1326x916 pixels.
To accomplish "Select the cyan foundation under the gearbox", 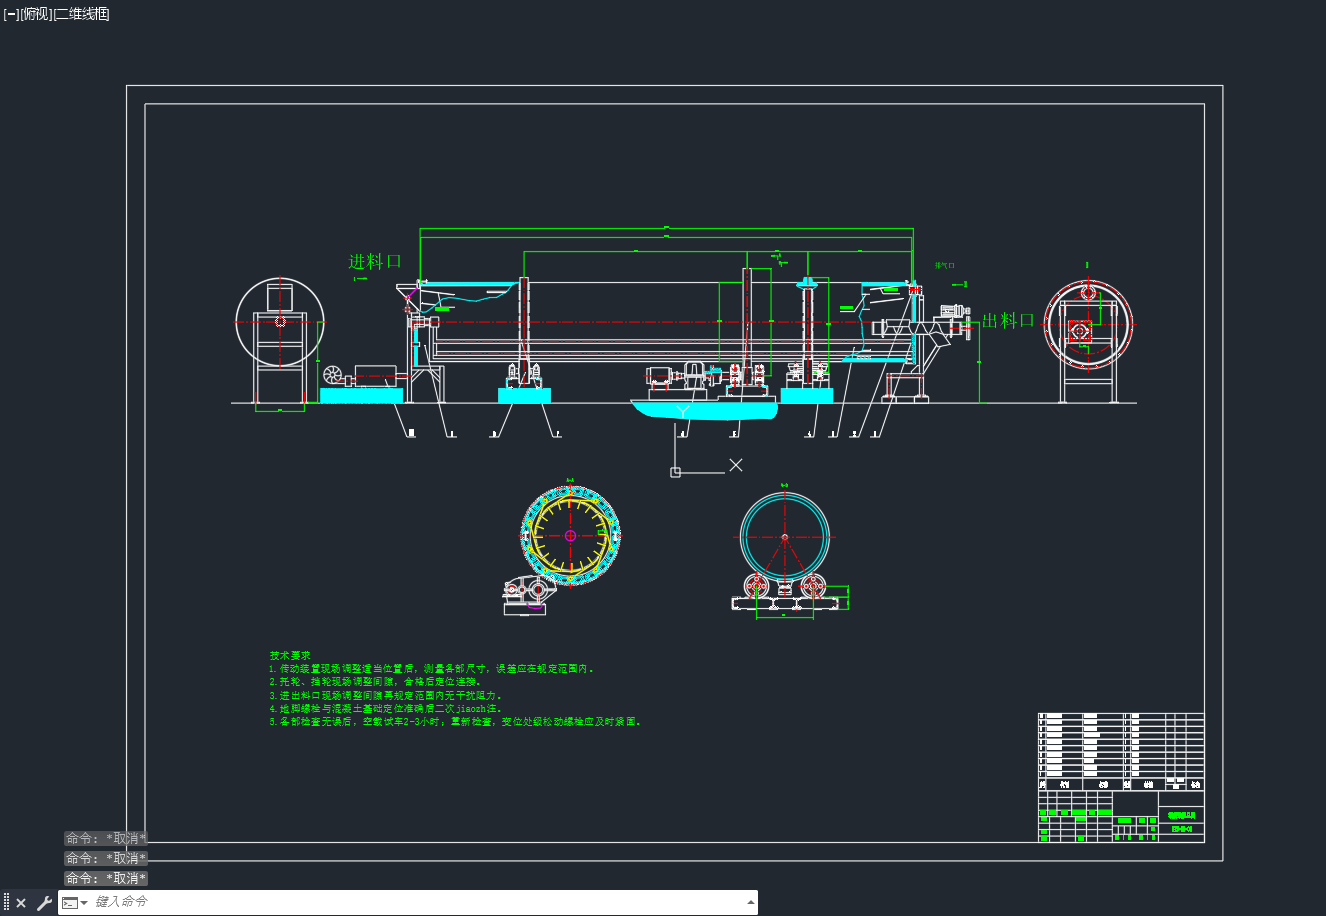I will (x=704, y=409).
